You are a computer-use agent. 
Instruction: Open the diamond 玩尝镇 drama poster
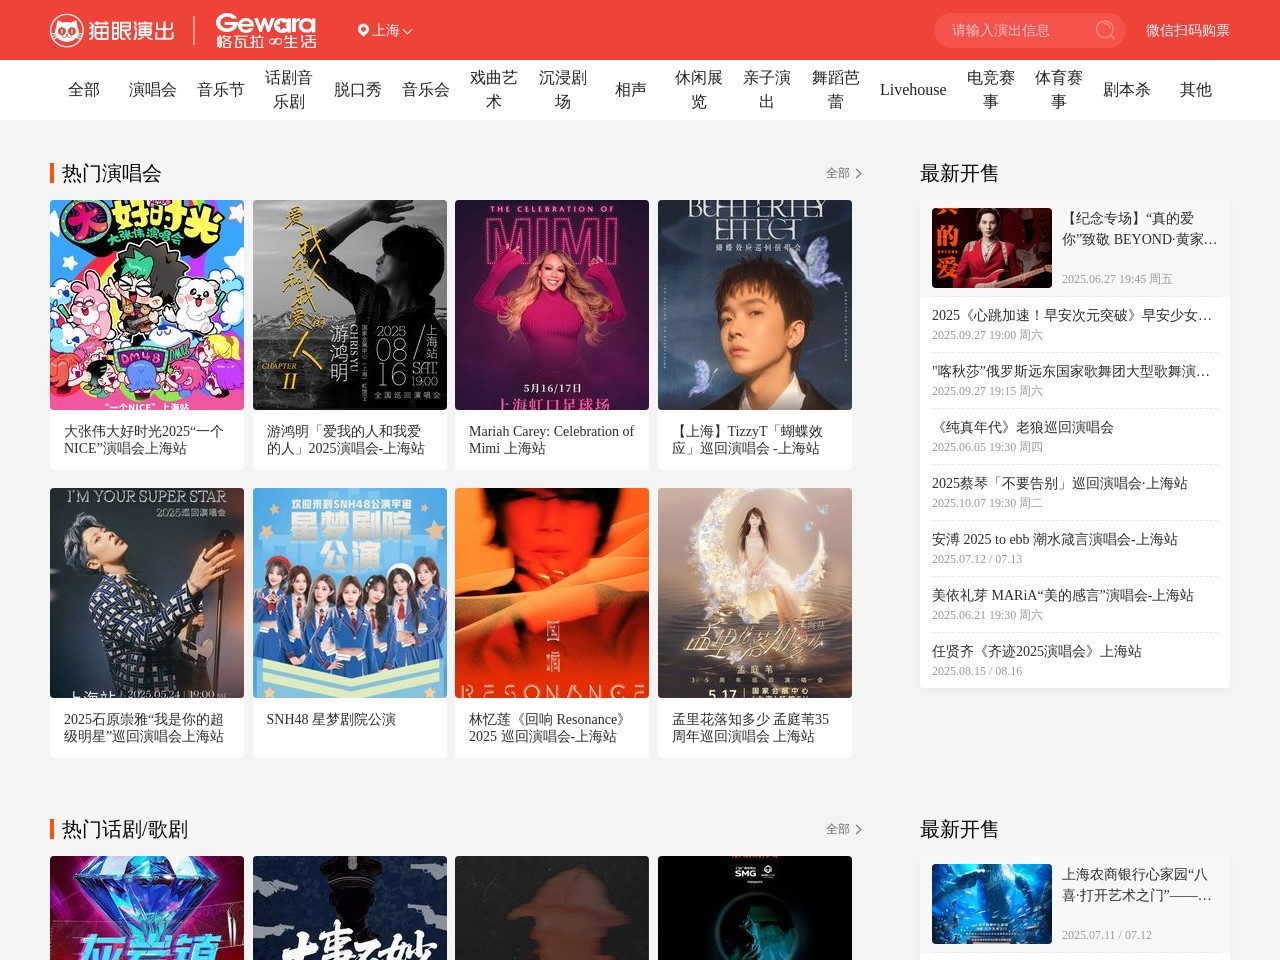(147, 908)
